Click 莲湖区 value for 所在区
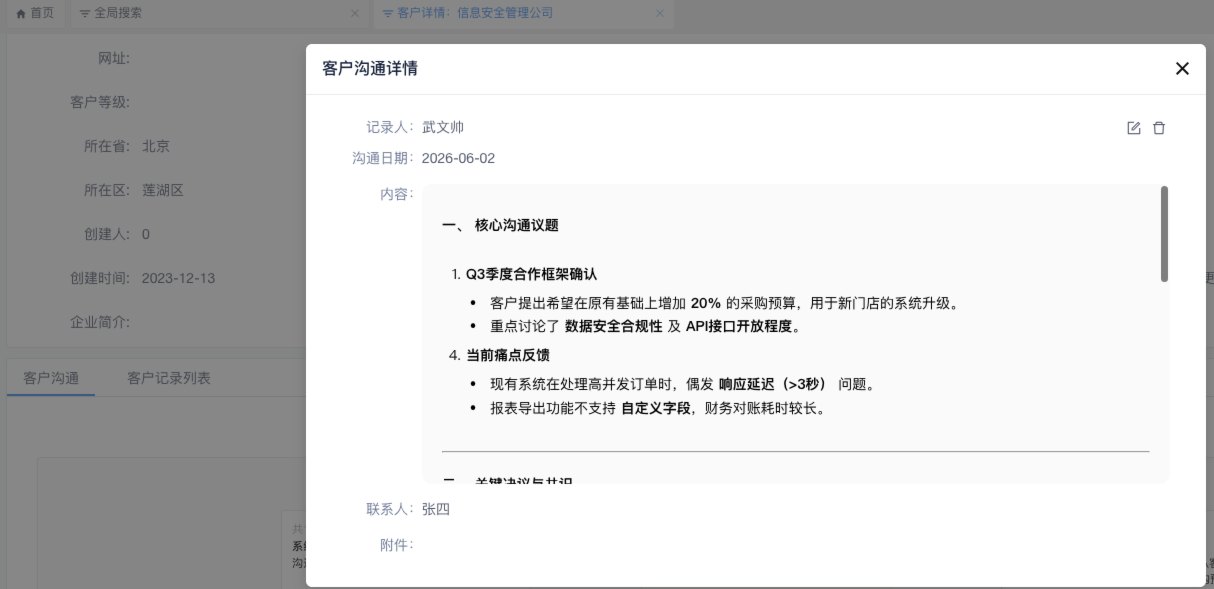Image resolution: width=1214 pixels, height=589 pixels. [x=163, y=190]
